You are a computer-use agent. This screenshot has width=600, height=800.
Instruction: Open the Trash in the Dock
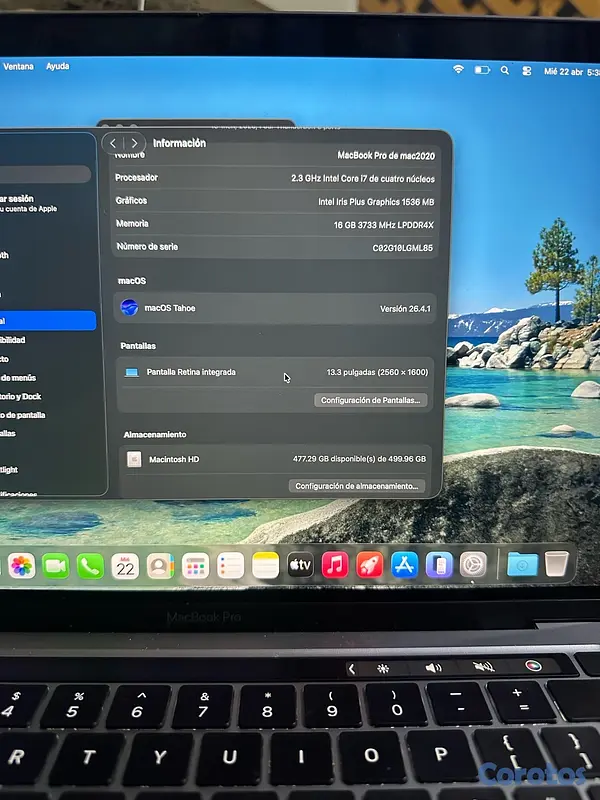coord(557,564)
